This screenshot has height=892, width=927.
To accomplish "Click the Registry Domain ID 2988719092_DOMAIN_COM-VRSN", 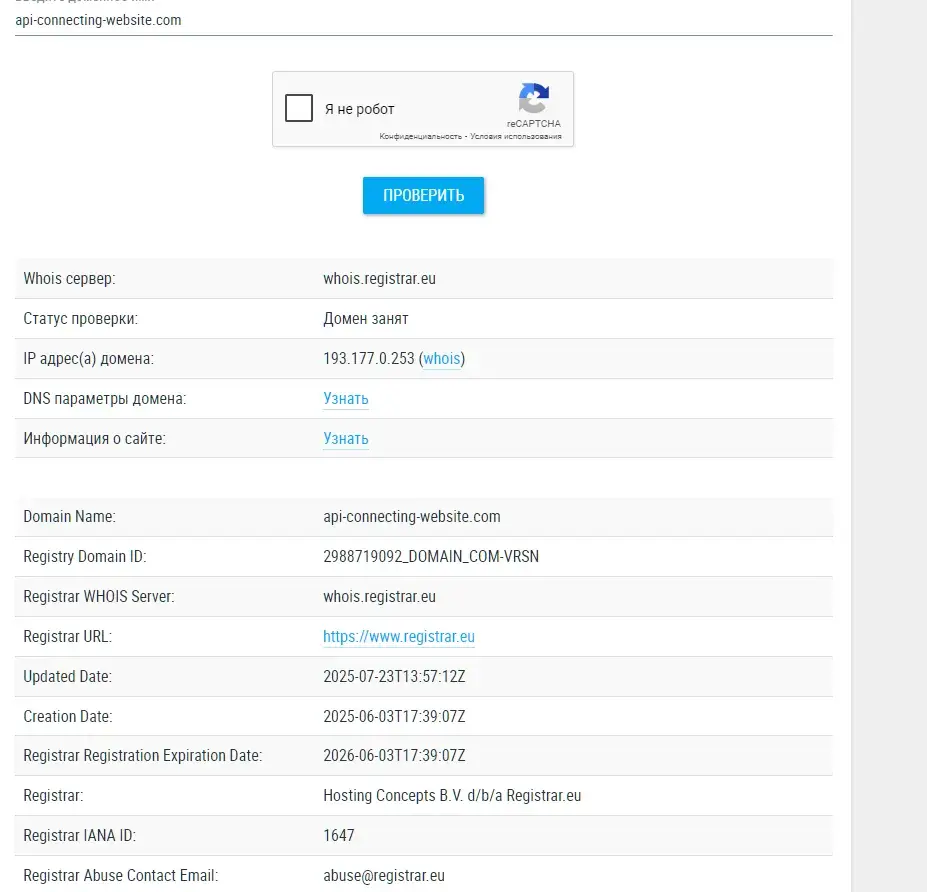I will tap(431, 556).
